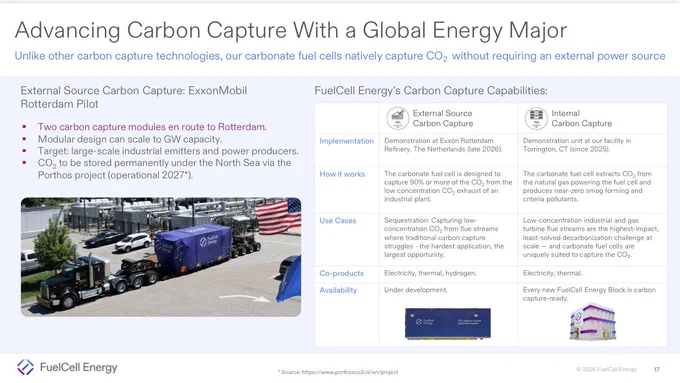The width and height of the screenshot is (680, 383).
Task: Click subtitle about carbonate fuel cells
Action: [340, 56]
